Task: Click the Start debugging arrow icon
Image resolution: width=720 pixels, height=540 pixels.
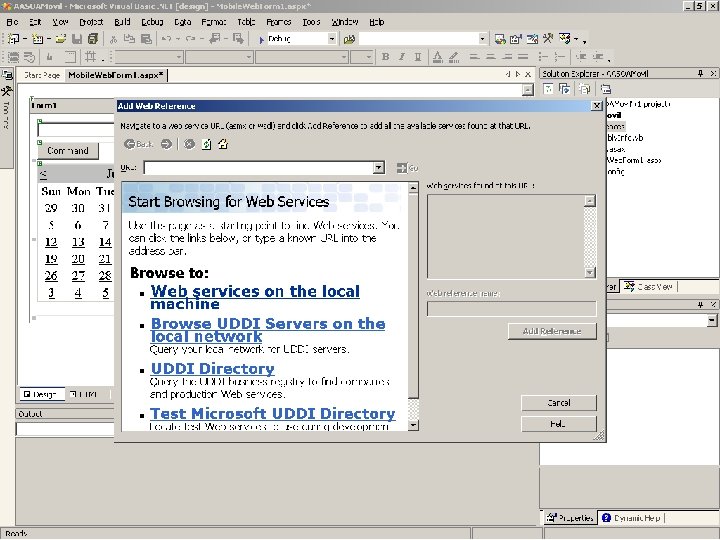Action: tap(261, 39)
